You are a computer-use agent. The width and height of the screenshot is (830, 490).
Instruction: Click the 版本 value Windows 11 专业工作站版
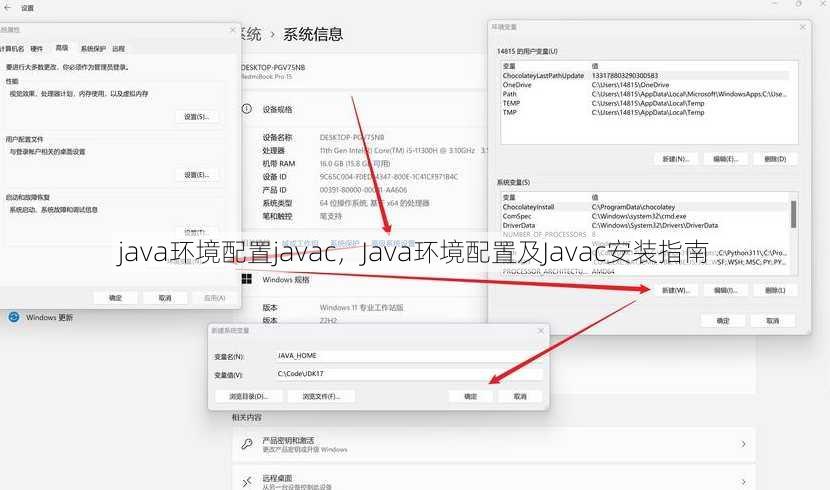(362, 307)
